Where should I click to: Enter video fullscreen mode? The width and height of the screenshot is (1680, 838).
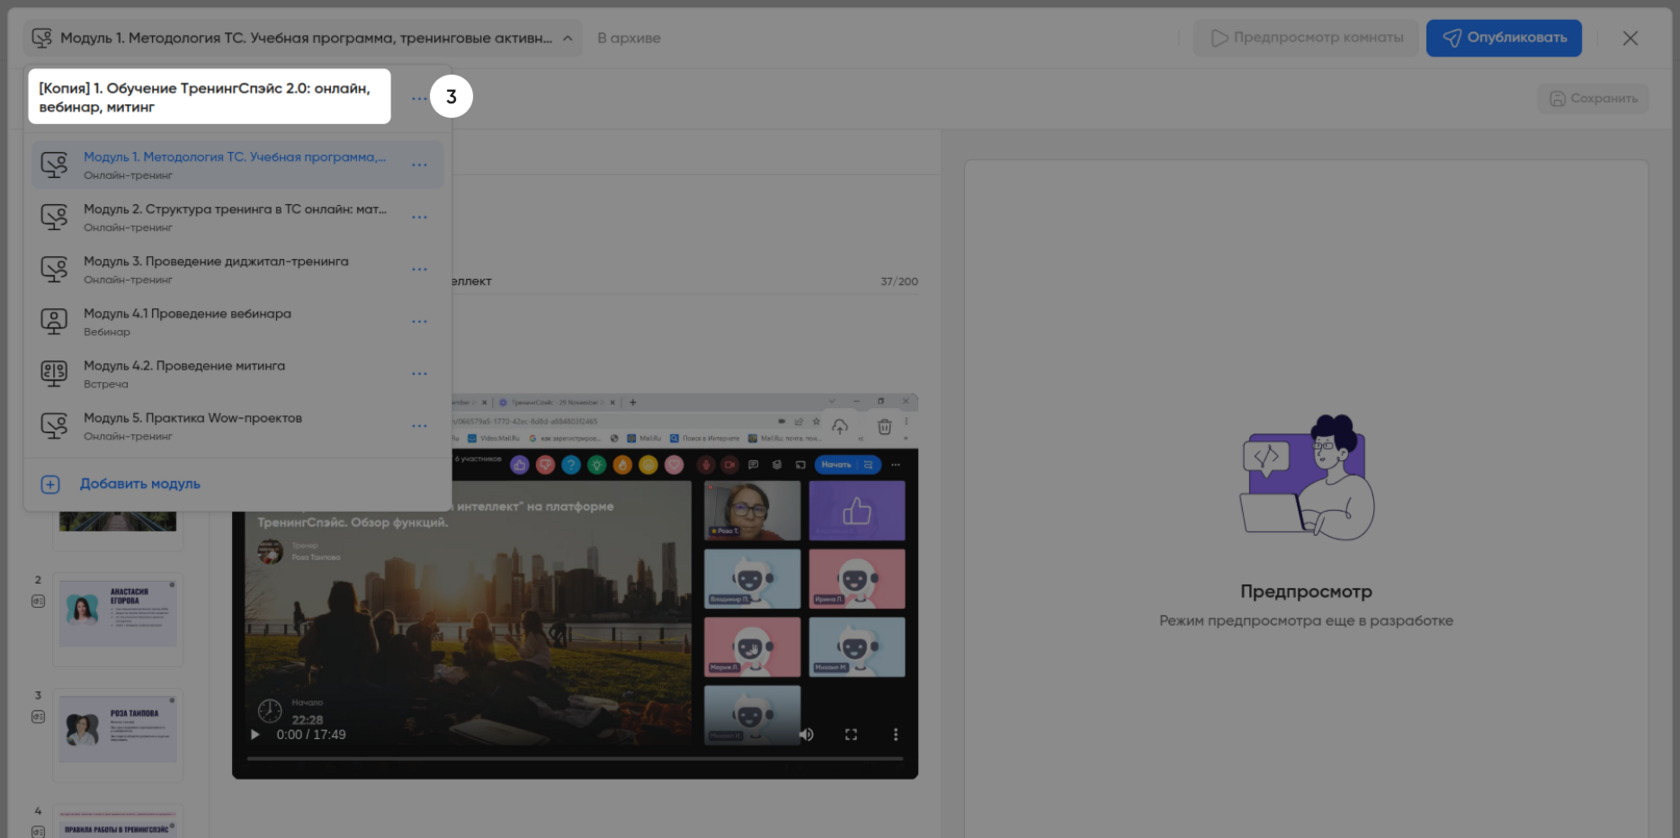(851, 734)
